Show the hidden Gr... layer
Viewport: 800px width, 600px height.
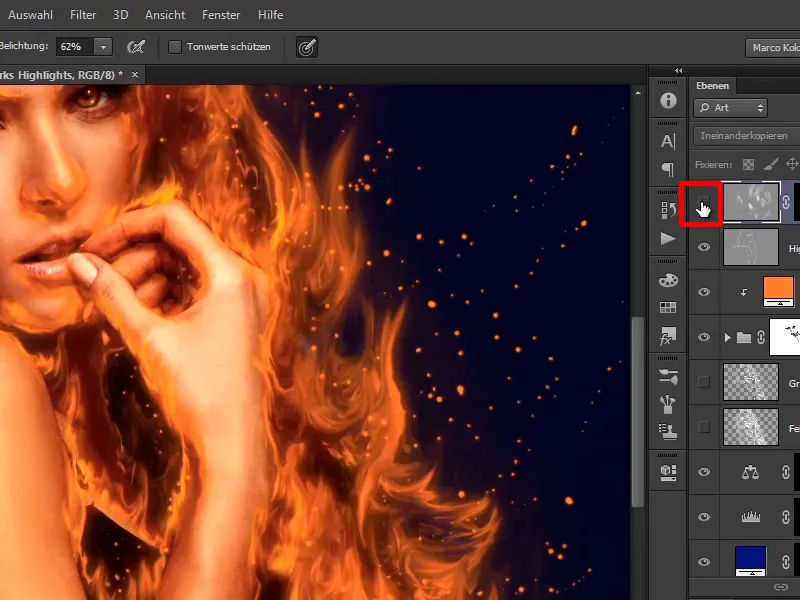(x=704, y=382)
